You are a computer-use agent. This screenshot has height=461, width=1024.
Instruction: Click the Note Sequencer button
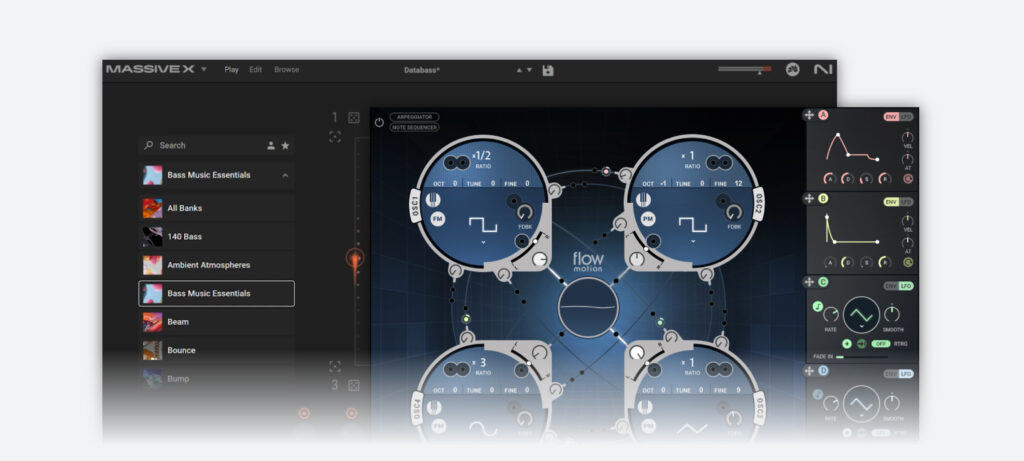(x=414, y=127)
